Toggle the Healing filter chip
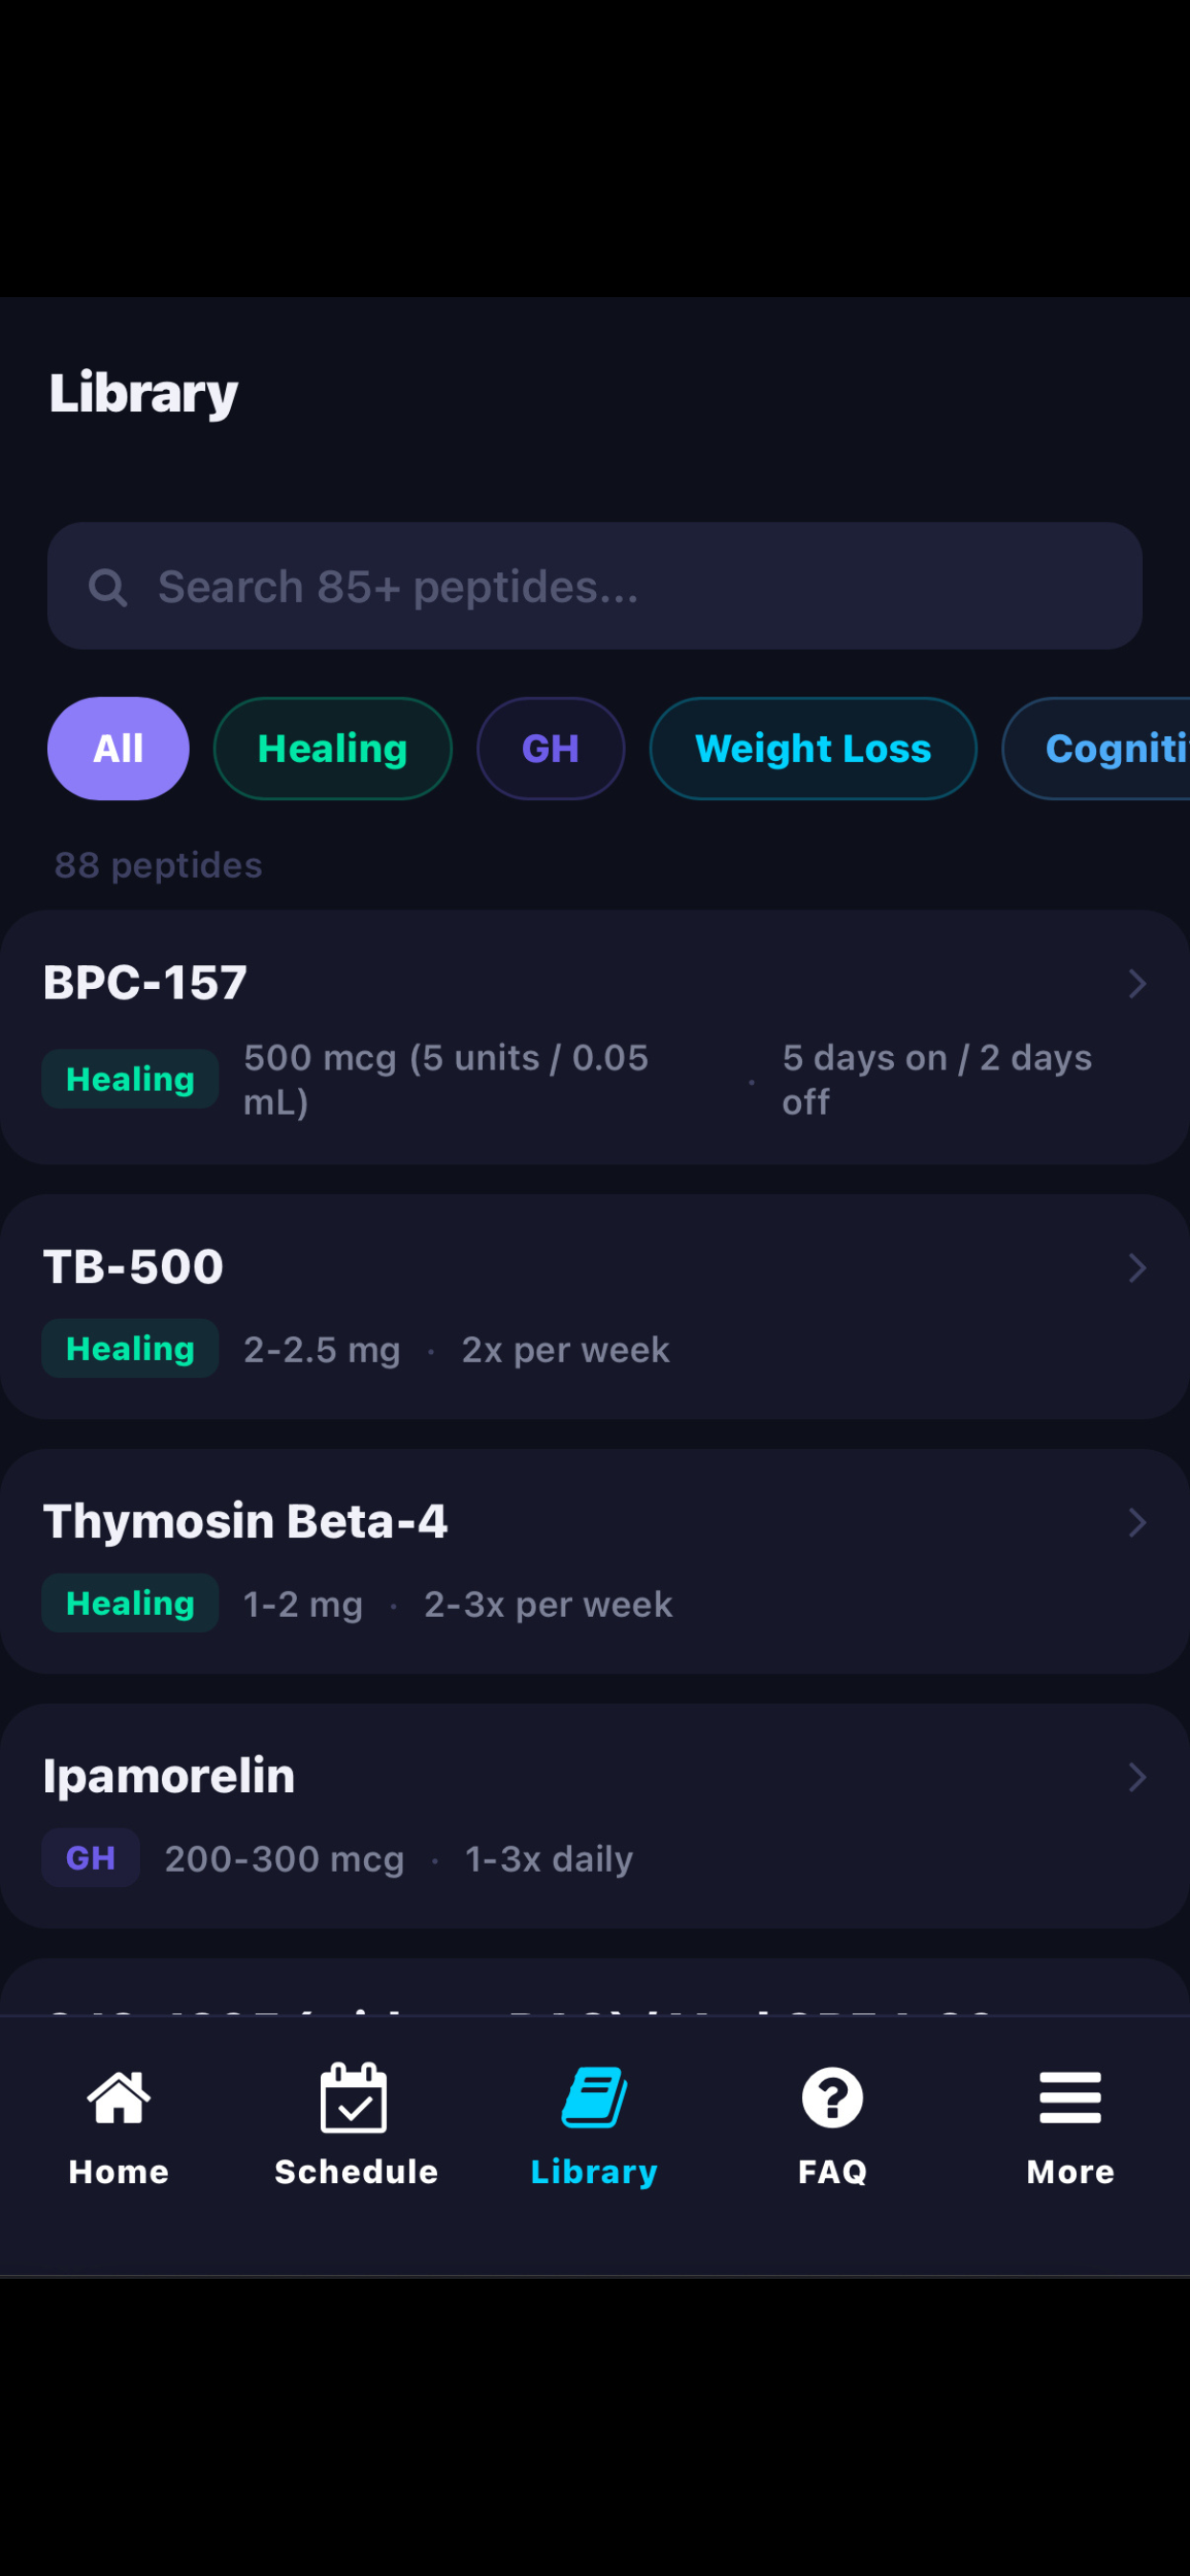This screenshot has height=2576, width=1190. click(x=332, y=748)
